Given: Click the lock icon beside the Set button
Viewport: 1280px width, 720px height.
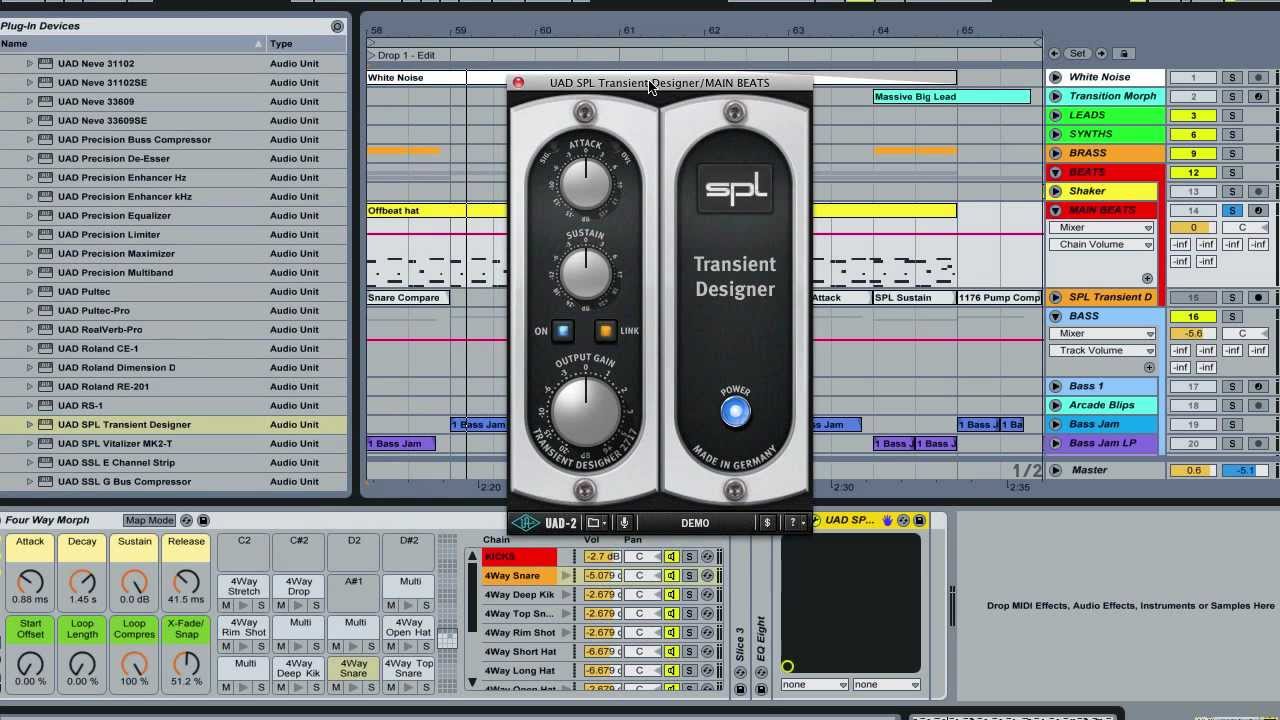Looking at the screenshot, I should point(1123,53).
